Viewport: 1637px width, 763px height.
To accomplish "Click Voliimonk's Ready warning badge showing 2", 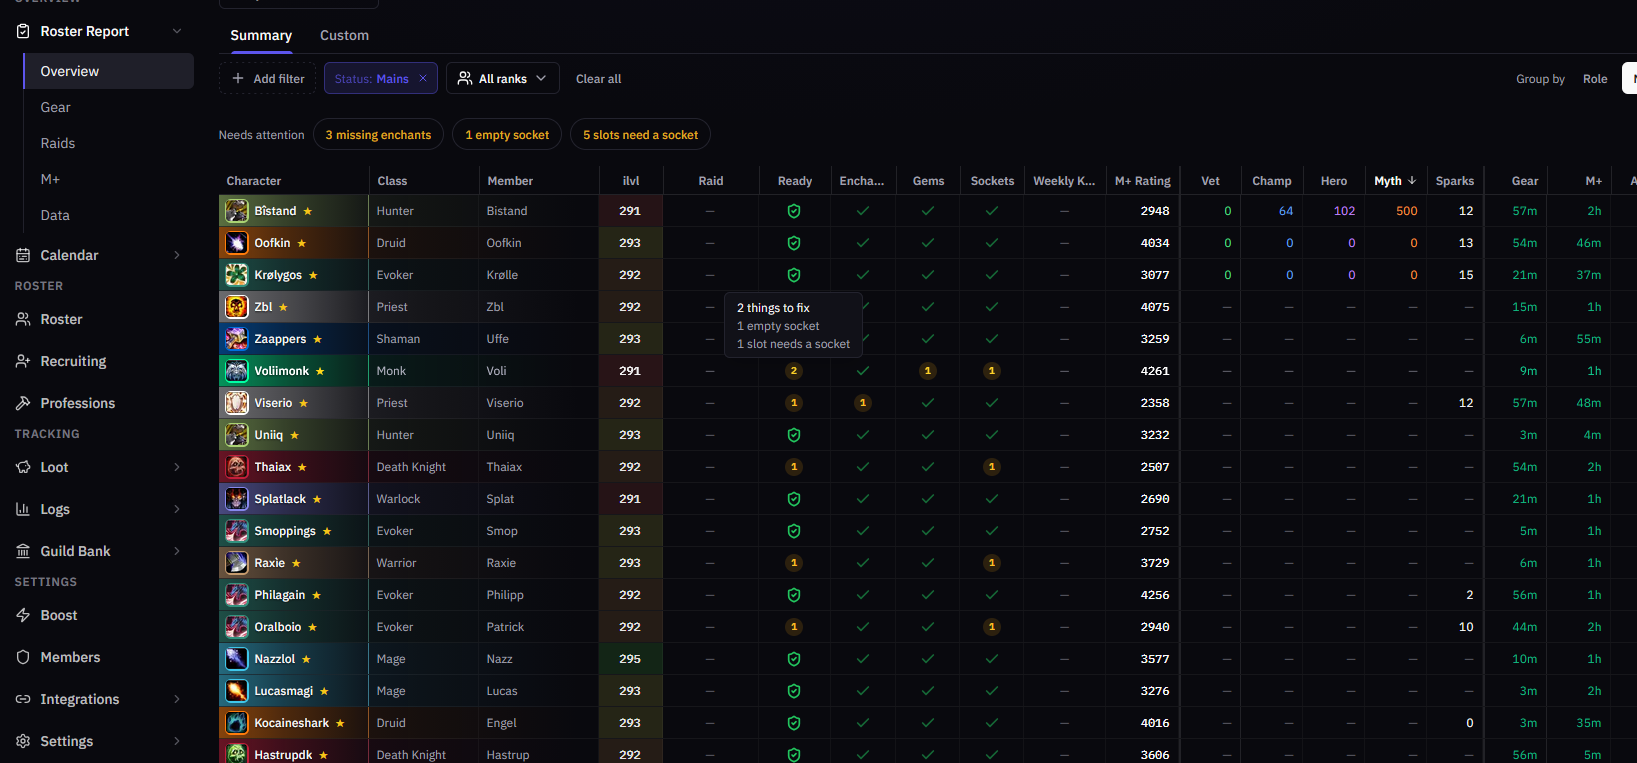I will click(794, 371).
